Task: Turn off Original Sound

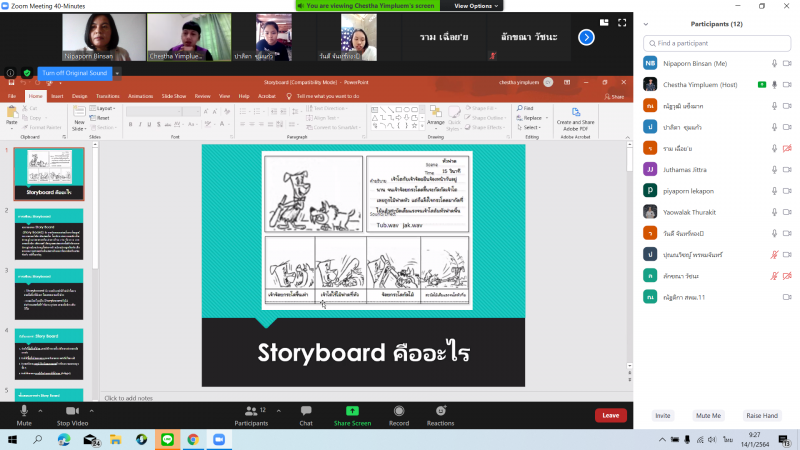Action: point(74,73)
